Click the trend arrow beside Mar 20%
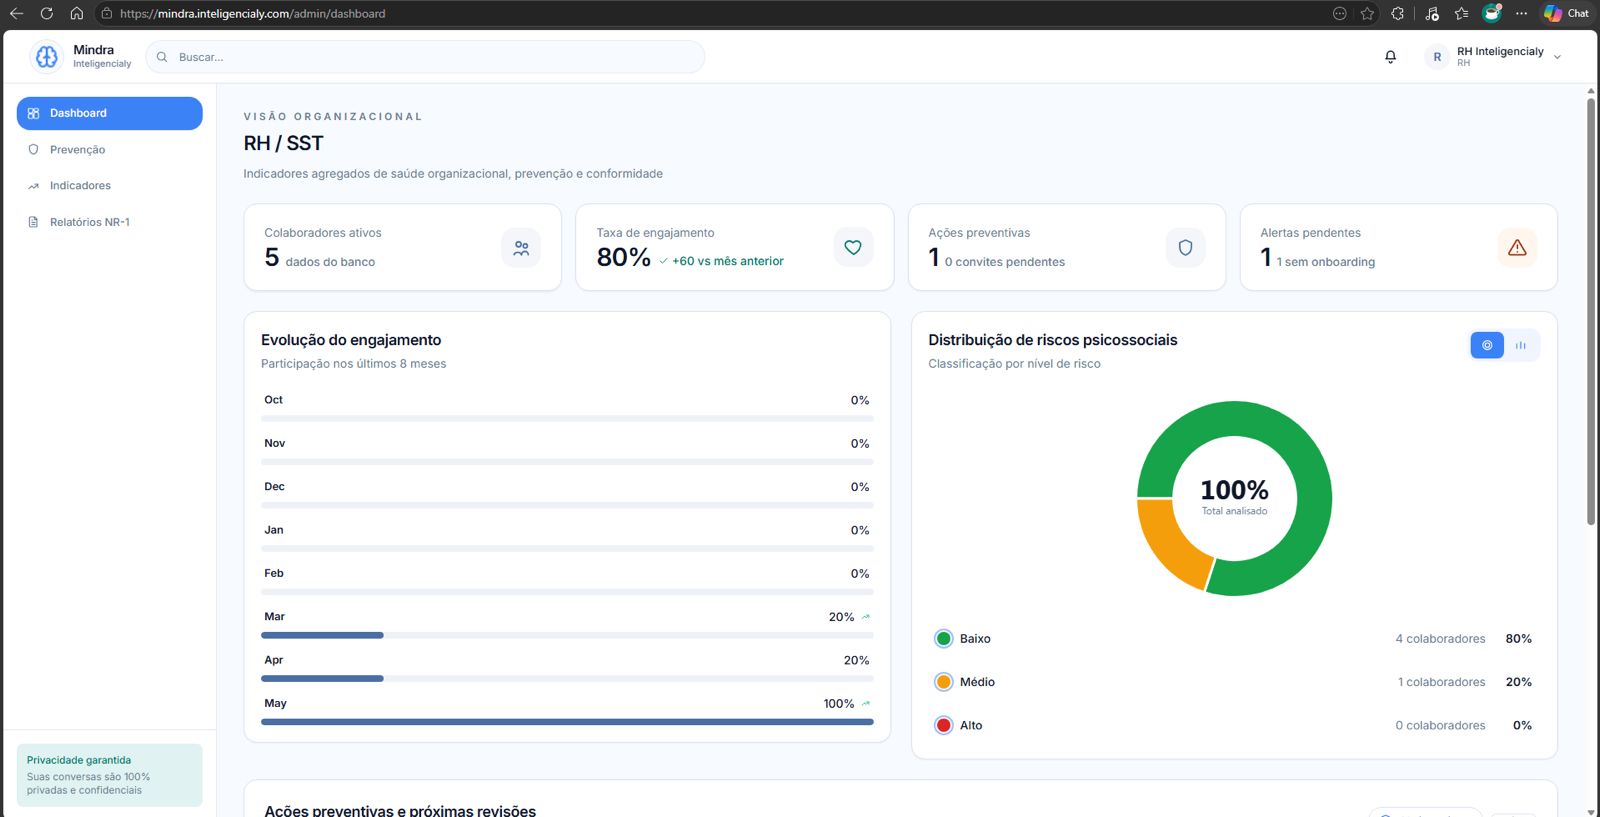This screenshot has width=1600, height=817. tap(866, 617)
